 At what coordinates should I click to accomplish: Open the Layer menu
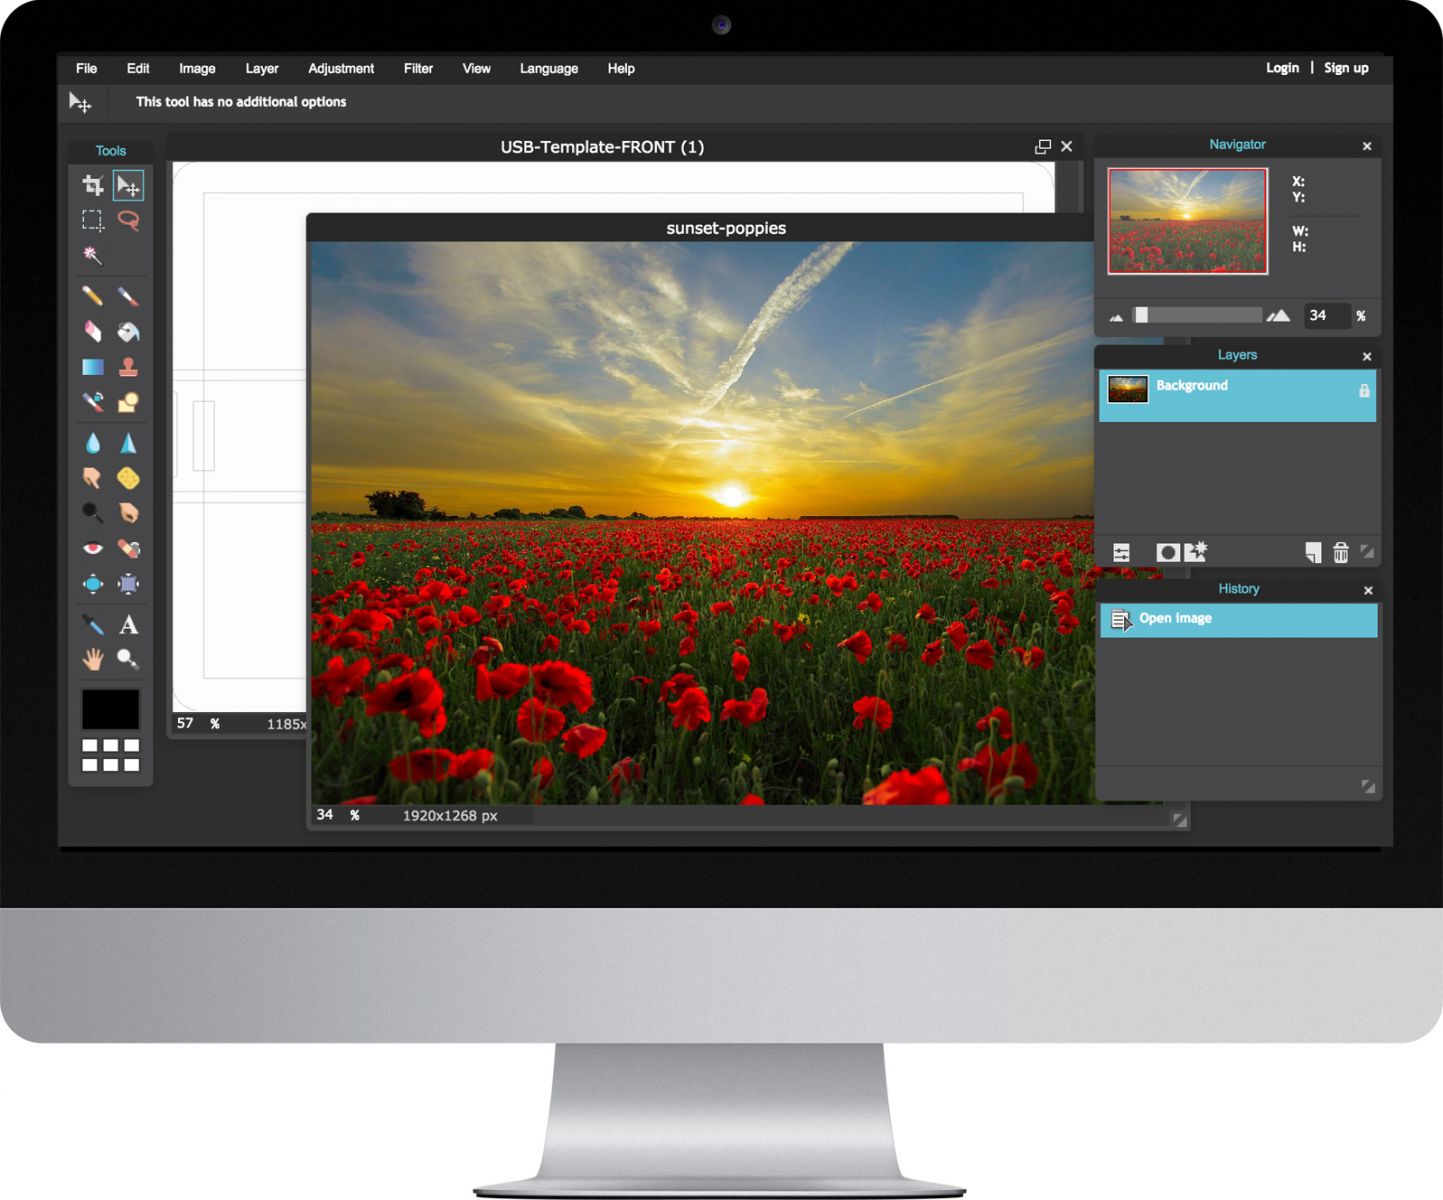(x=262, y=68)
